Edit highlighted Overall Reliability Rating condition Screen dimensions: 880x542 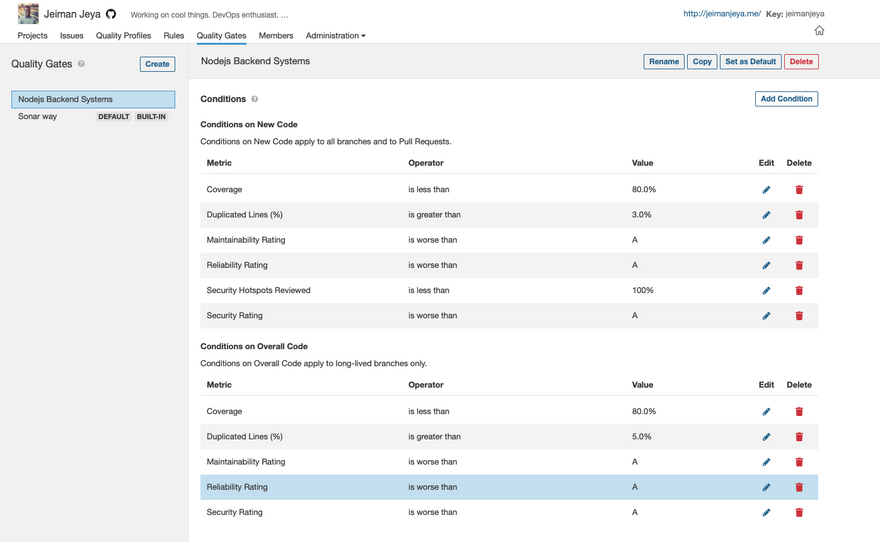click(x=766, y=488)
